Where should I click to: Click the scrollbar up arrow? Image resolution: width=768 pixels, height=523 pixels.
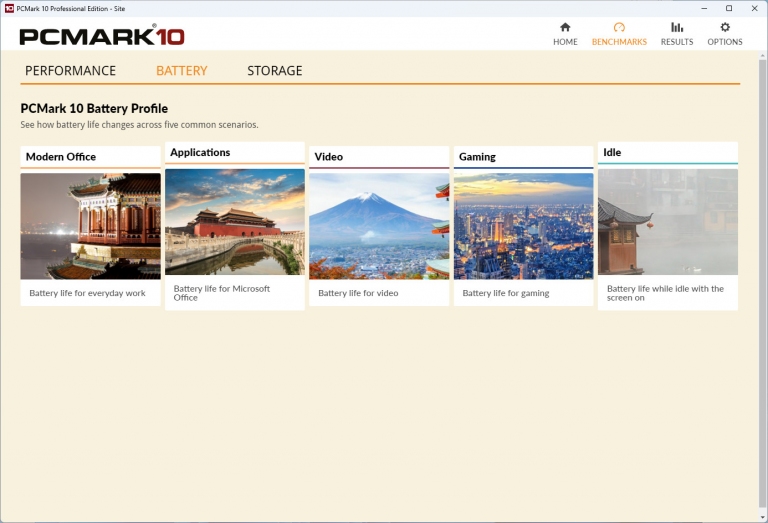click(763, 56)
